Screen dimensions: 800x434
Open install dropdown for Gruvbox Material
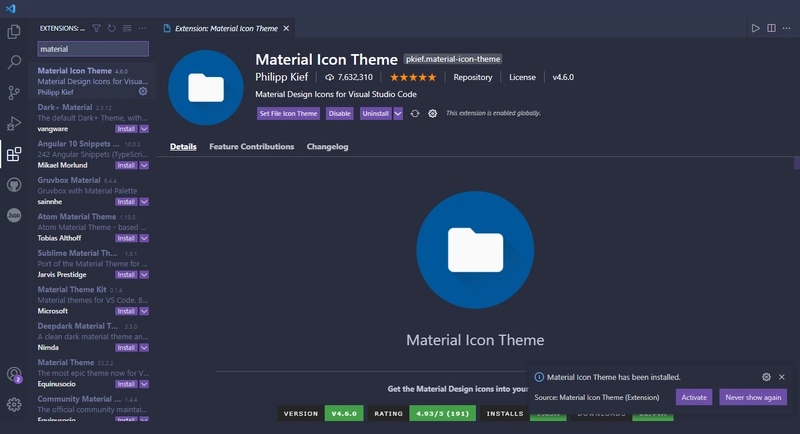click(144, 202)
